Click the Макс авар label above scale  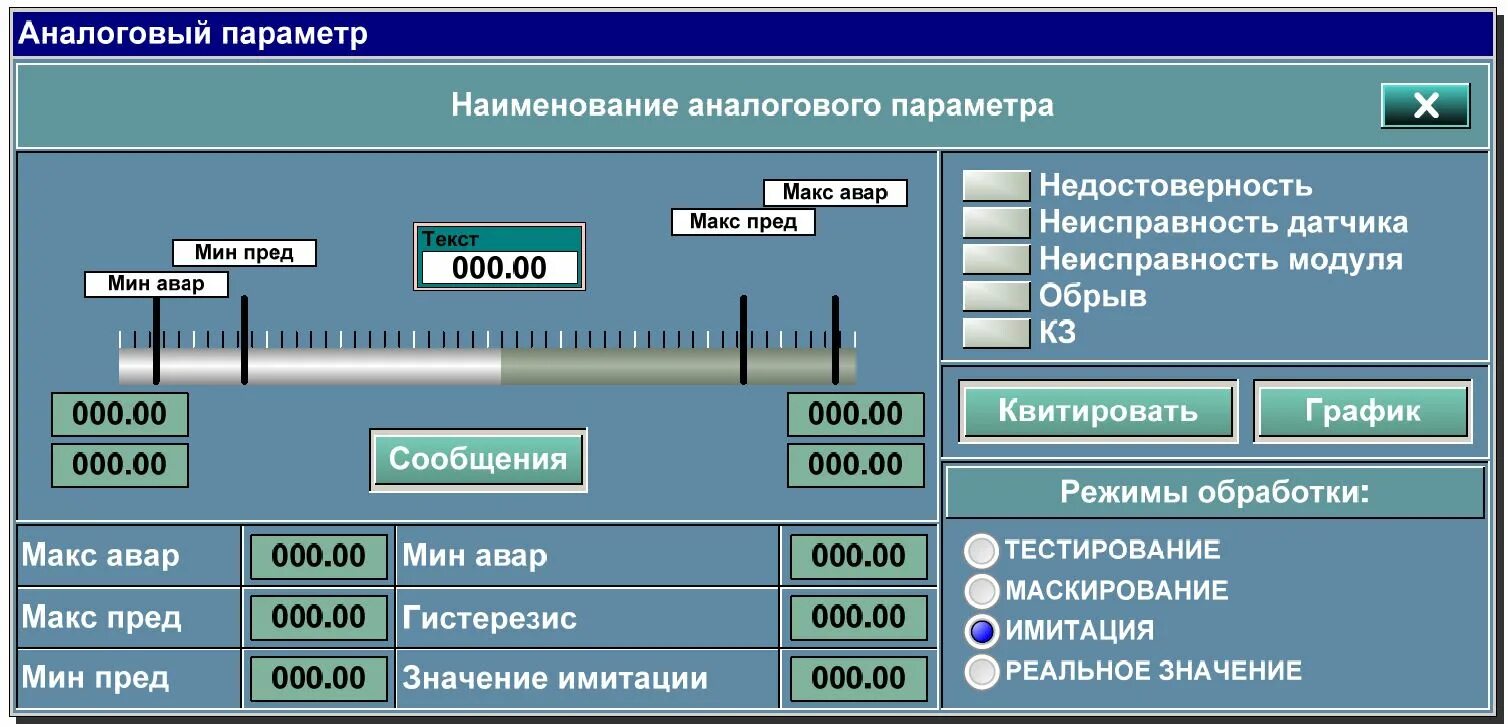[x=835, y=193]
